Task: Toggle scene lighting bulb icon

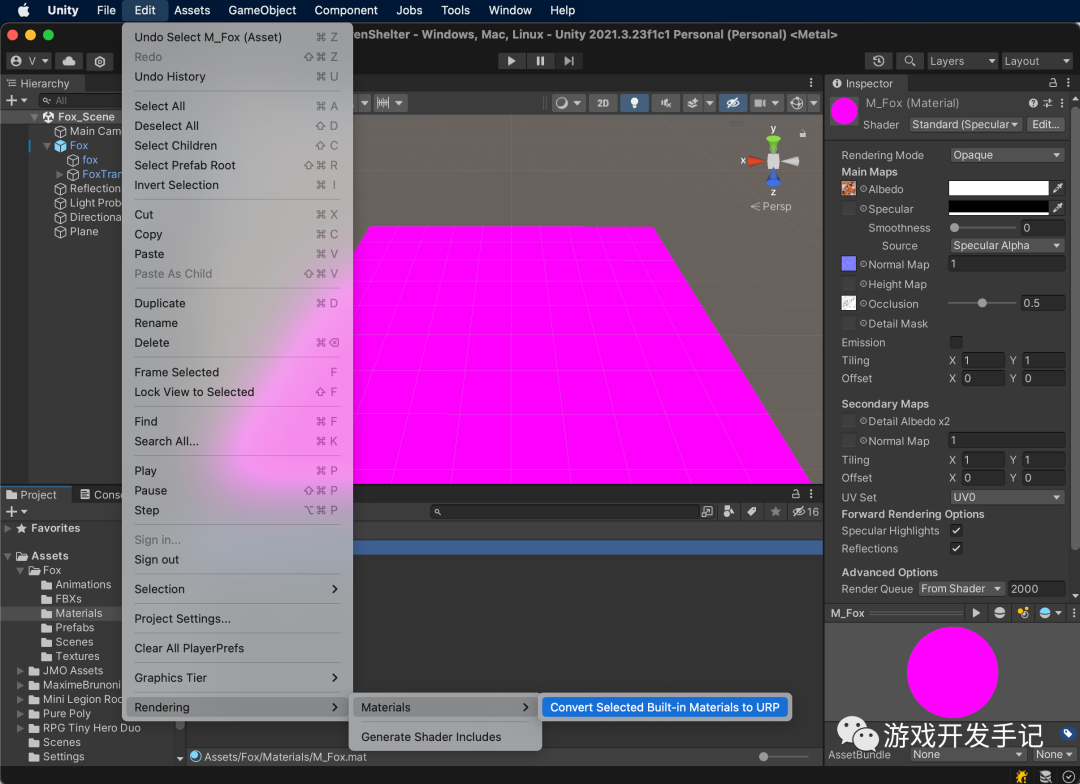Action: point(634,103)
